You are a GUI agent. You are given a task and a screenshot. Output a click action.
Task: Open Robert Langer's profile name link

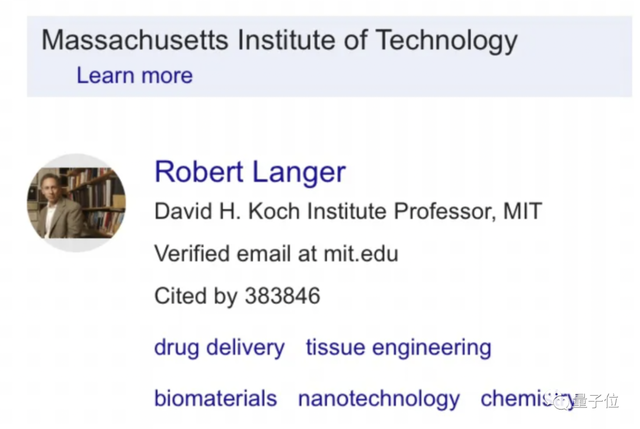[x=249, y=171]
